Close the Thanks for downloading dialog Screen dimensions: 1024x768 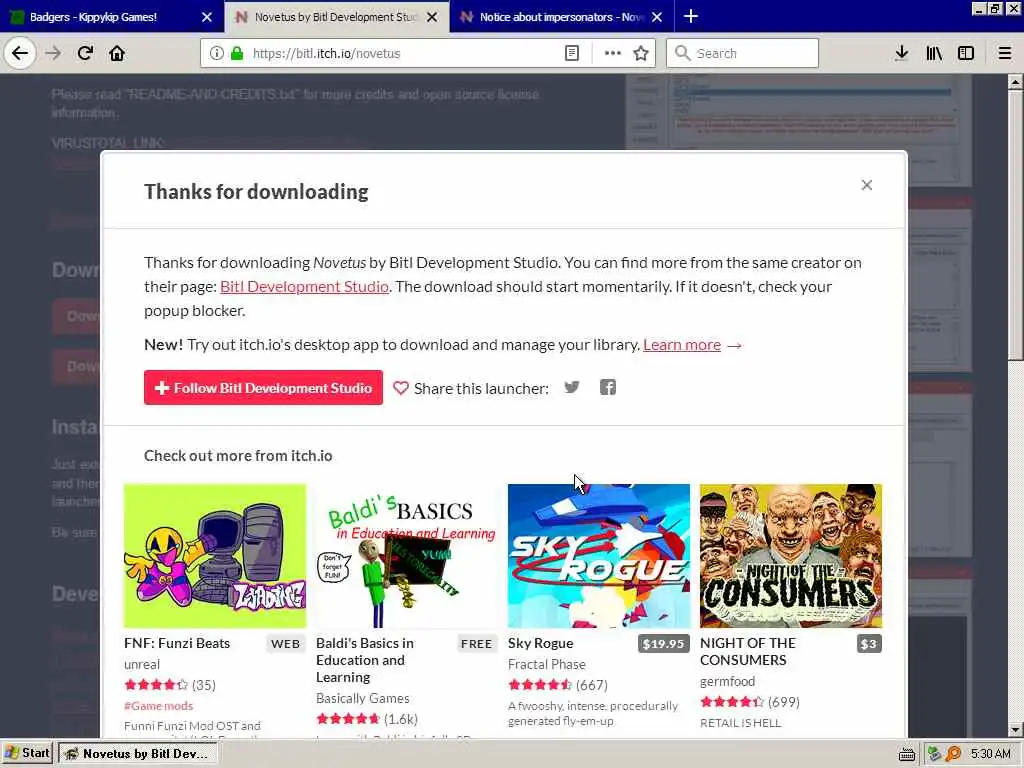pos(867,185)
